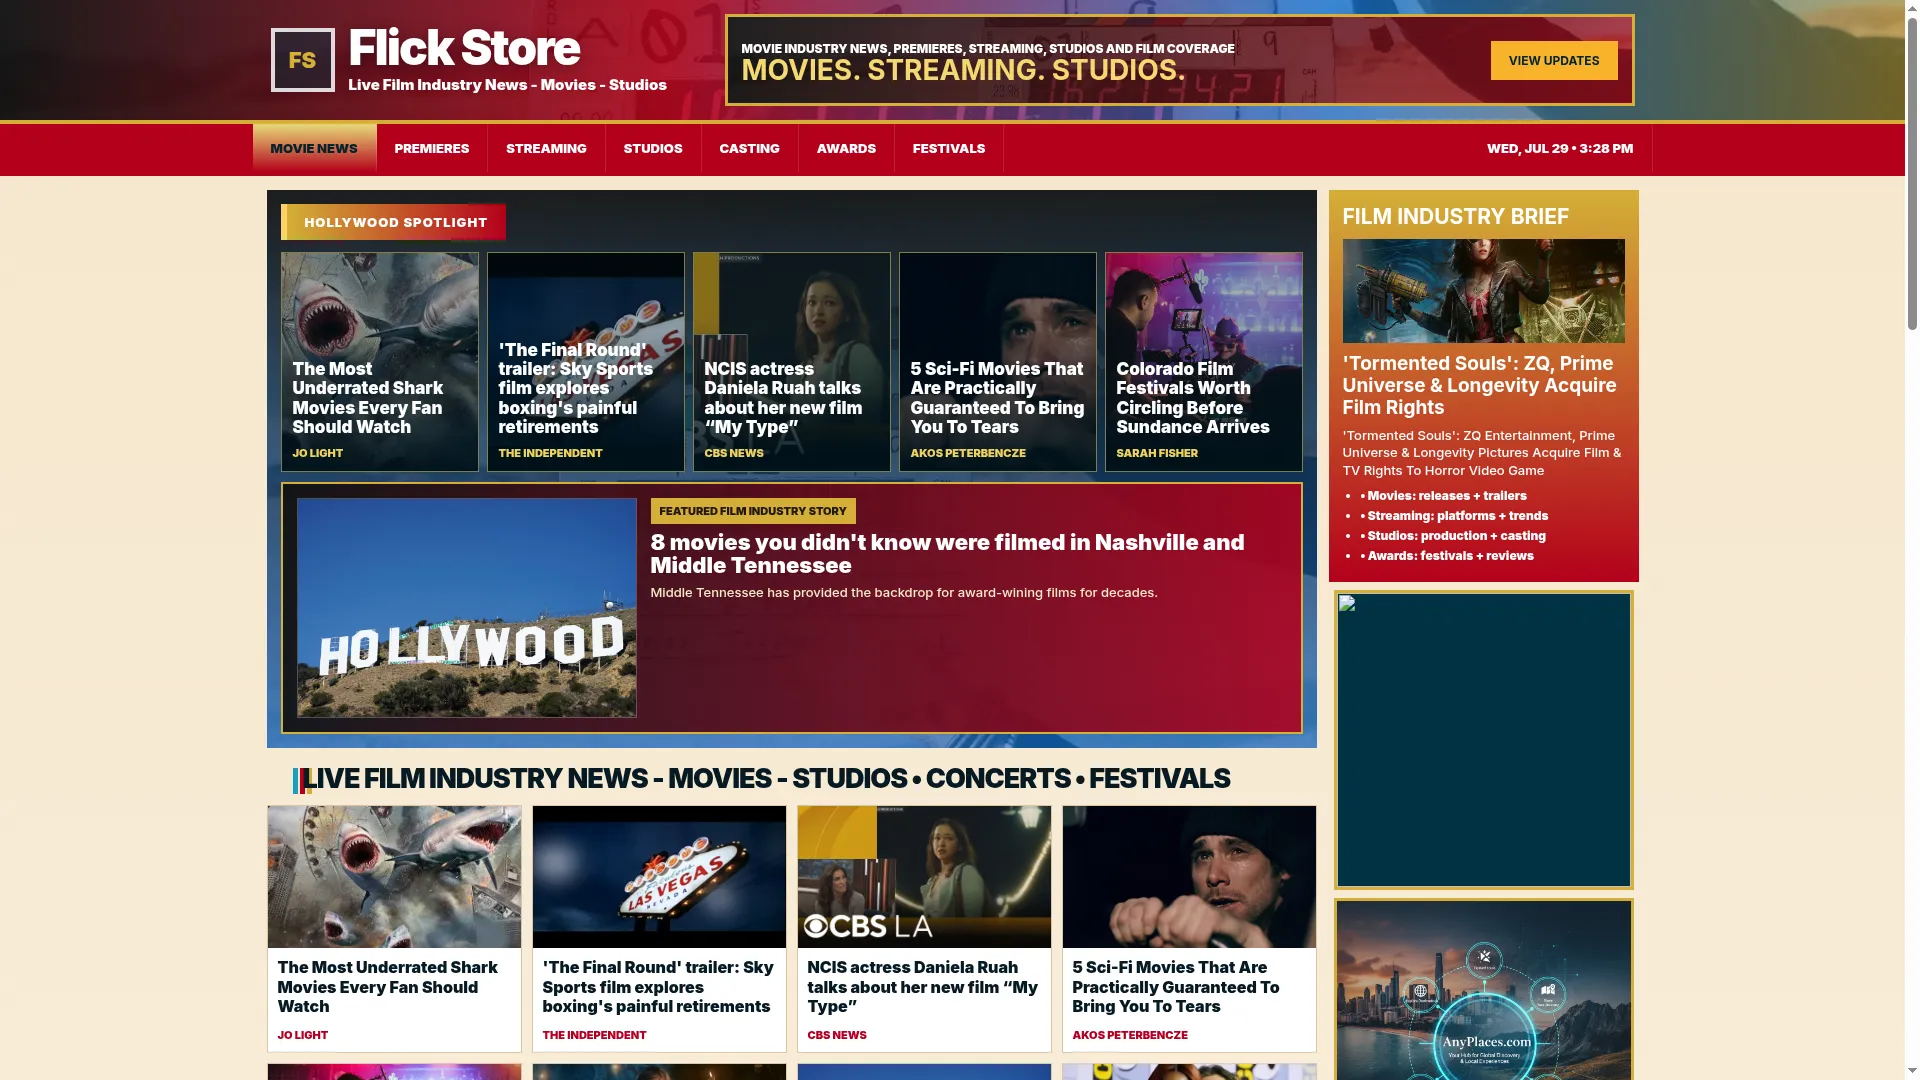The image size is (1920, 1080).
Task: Open spotlight card NCIS actress Daniela Ruah
Action: (792, 362)
